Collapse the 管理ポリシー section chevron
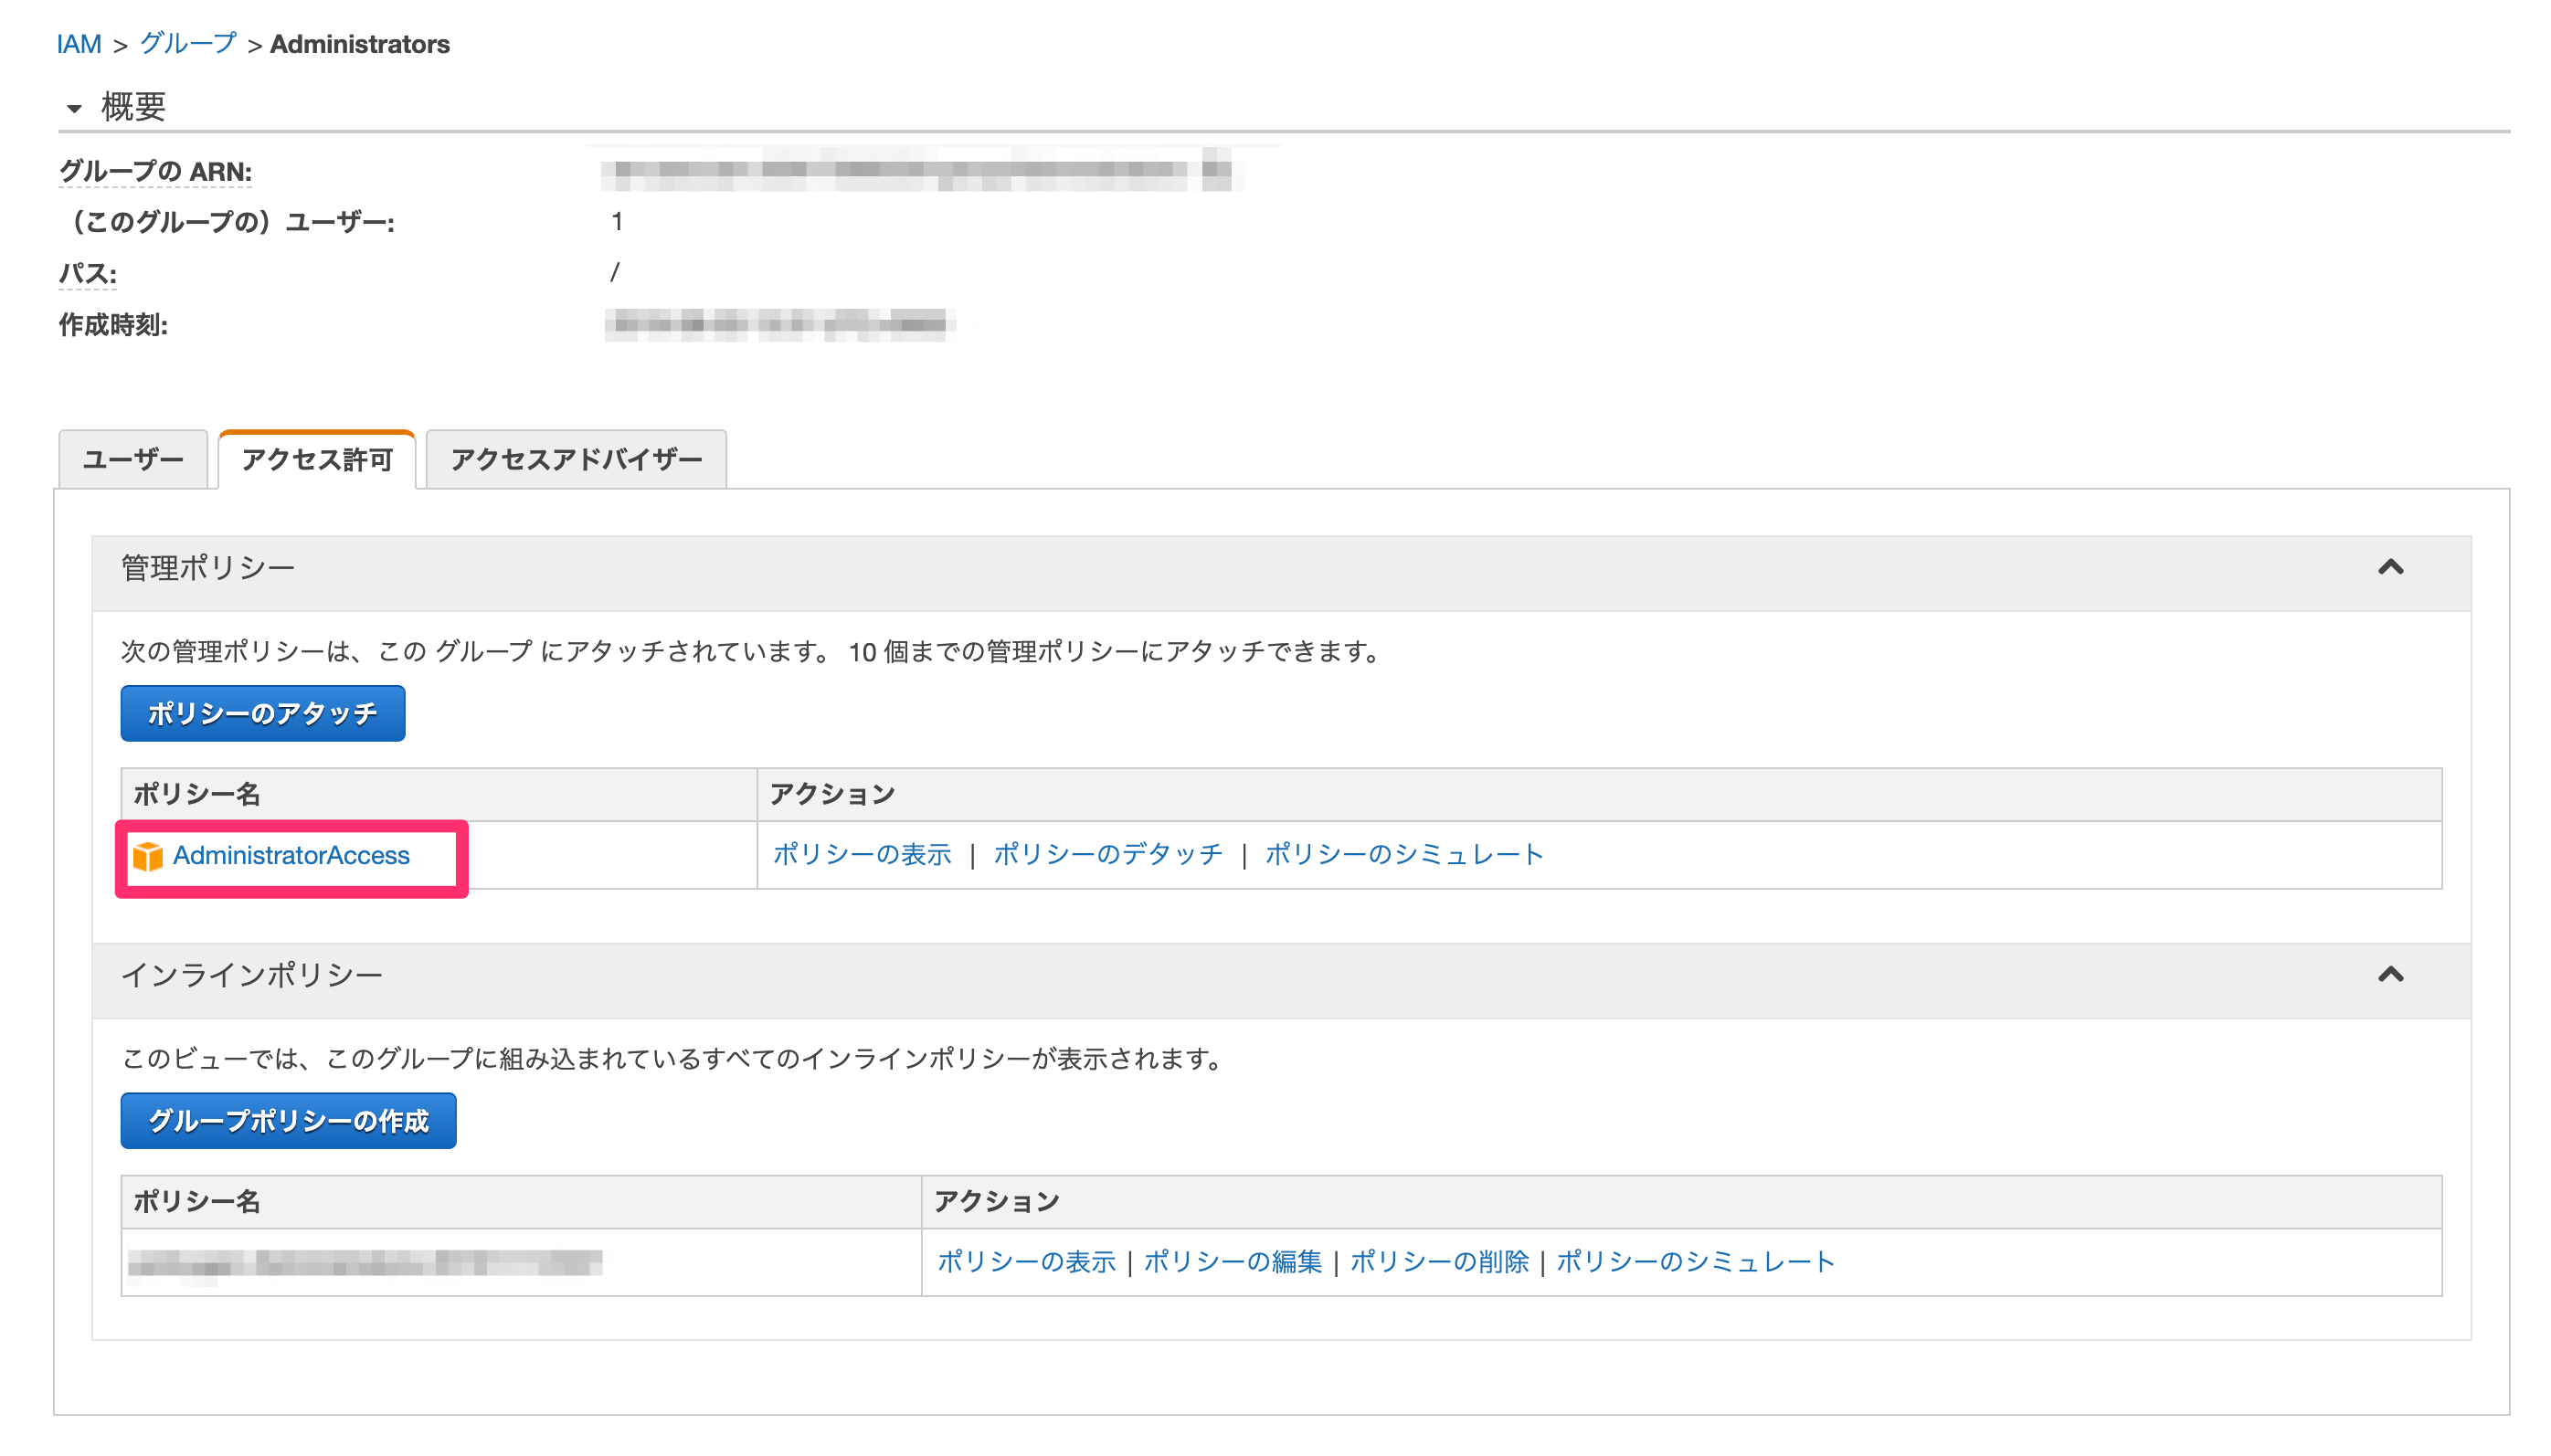Viewport: 2551px width, 1456px height. coord(2389,568)
